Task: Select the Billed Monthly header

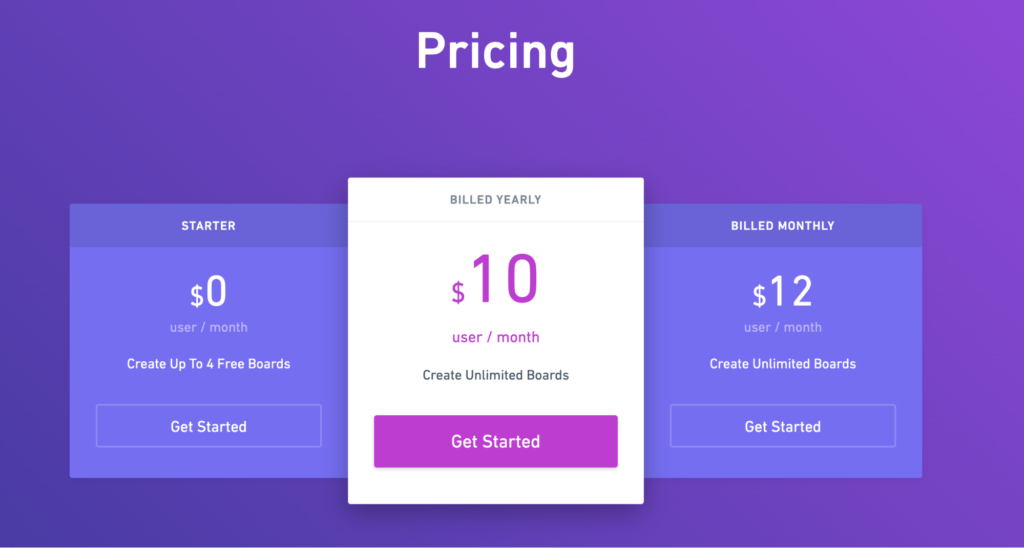Action: click(x=782, y=226)
